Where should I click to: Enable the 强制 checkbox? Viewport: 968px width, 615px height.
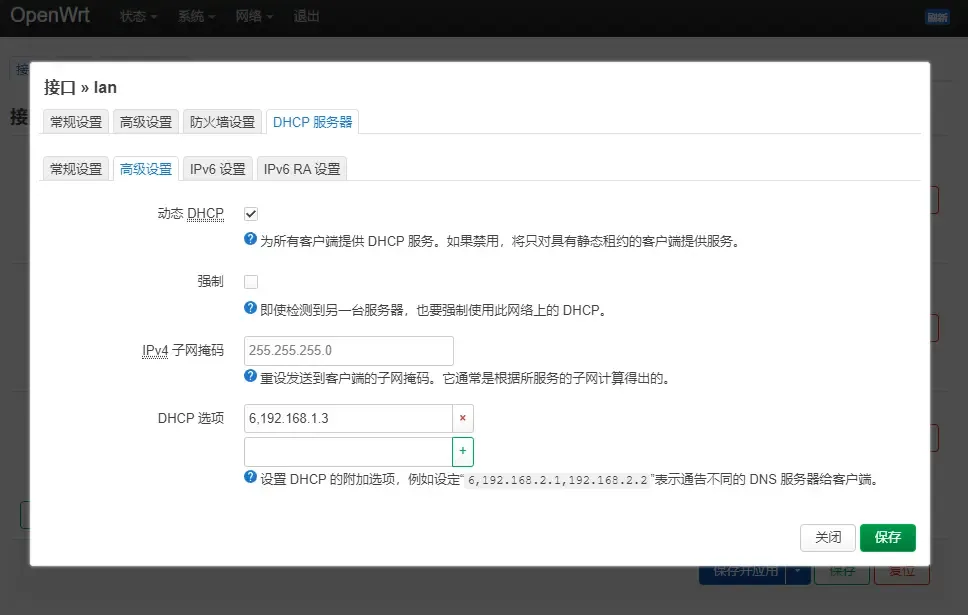(x=251, y=282)
